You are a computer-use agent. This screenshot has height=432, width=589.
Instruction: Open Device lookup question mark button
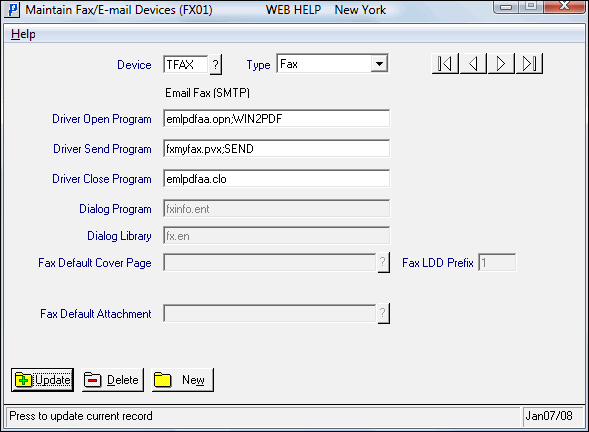pos(216,65)
